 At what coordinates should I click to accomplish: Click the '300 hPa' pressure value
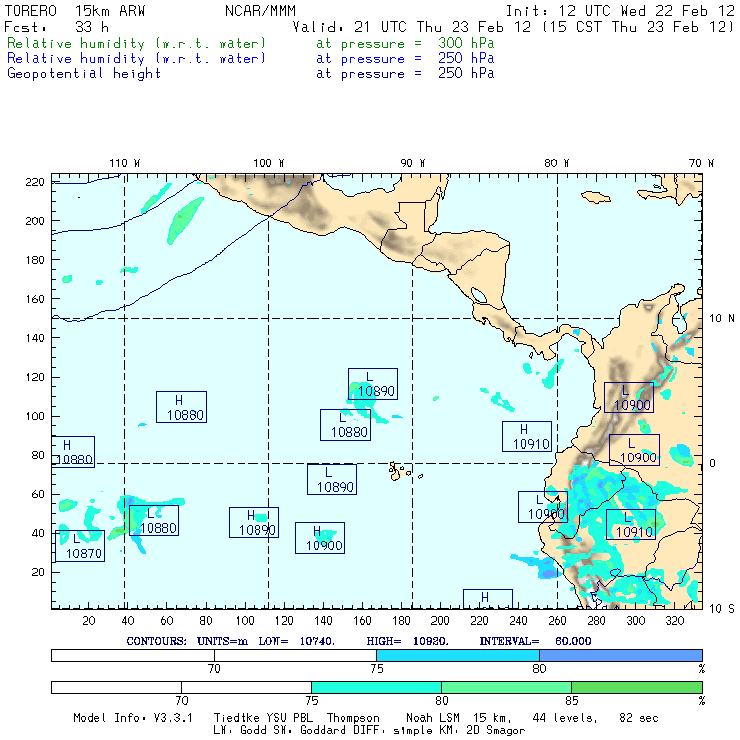point(466,43)
